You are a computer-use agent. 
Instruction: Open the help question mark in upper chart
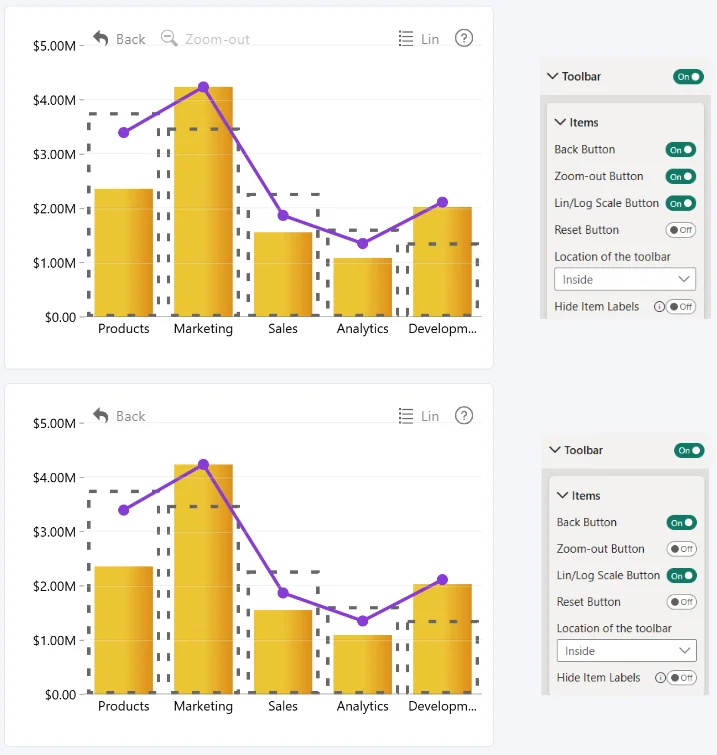coord(464,38)
